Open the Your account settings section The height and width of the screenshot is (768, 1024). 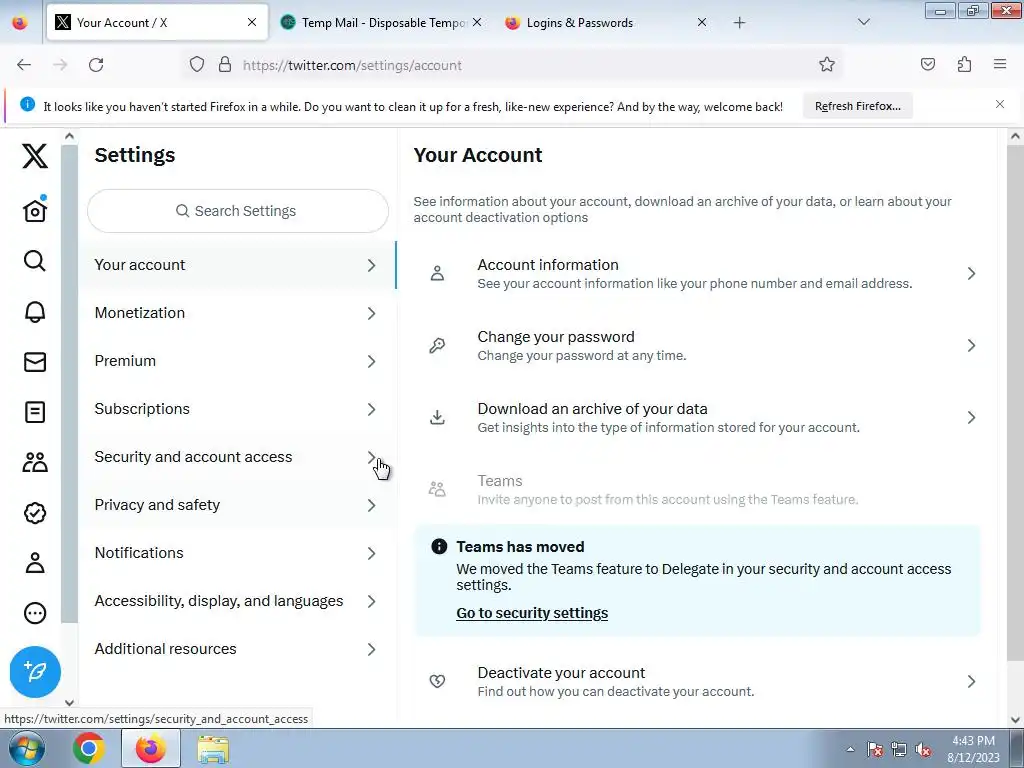pyautogui.click(x=236, y=265)
